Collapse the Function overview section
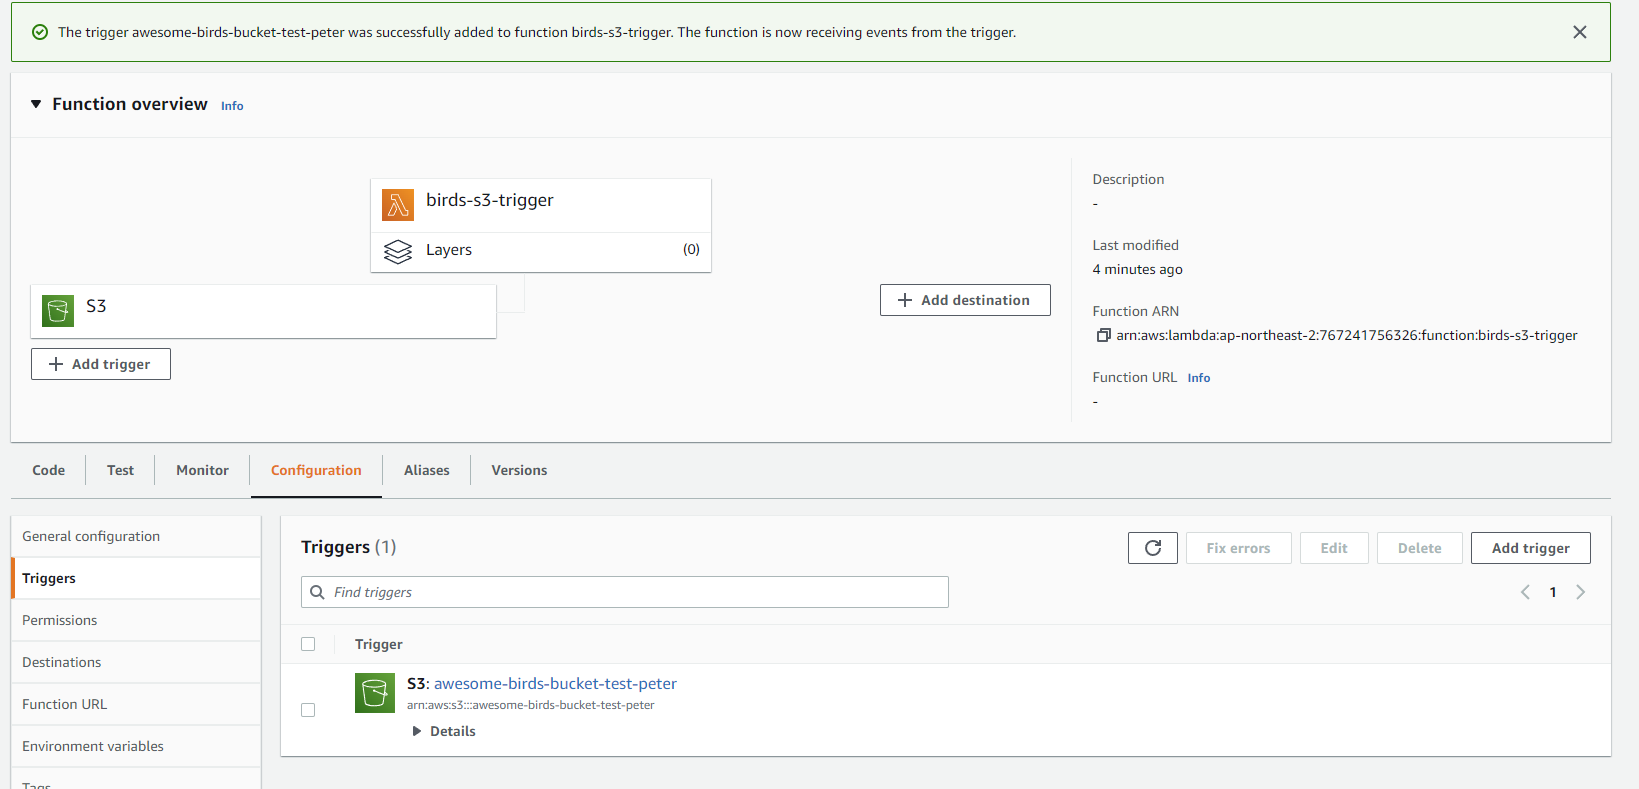This screenshot has width=1639, height=789. pos(36,104)
